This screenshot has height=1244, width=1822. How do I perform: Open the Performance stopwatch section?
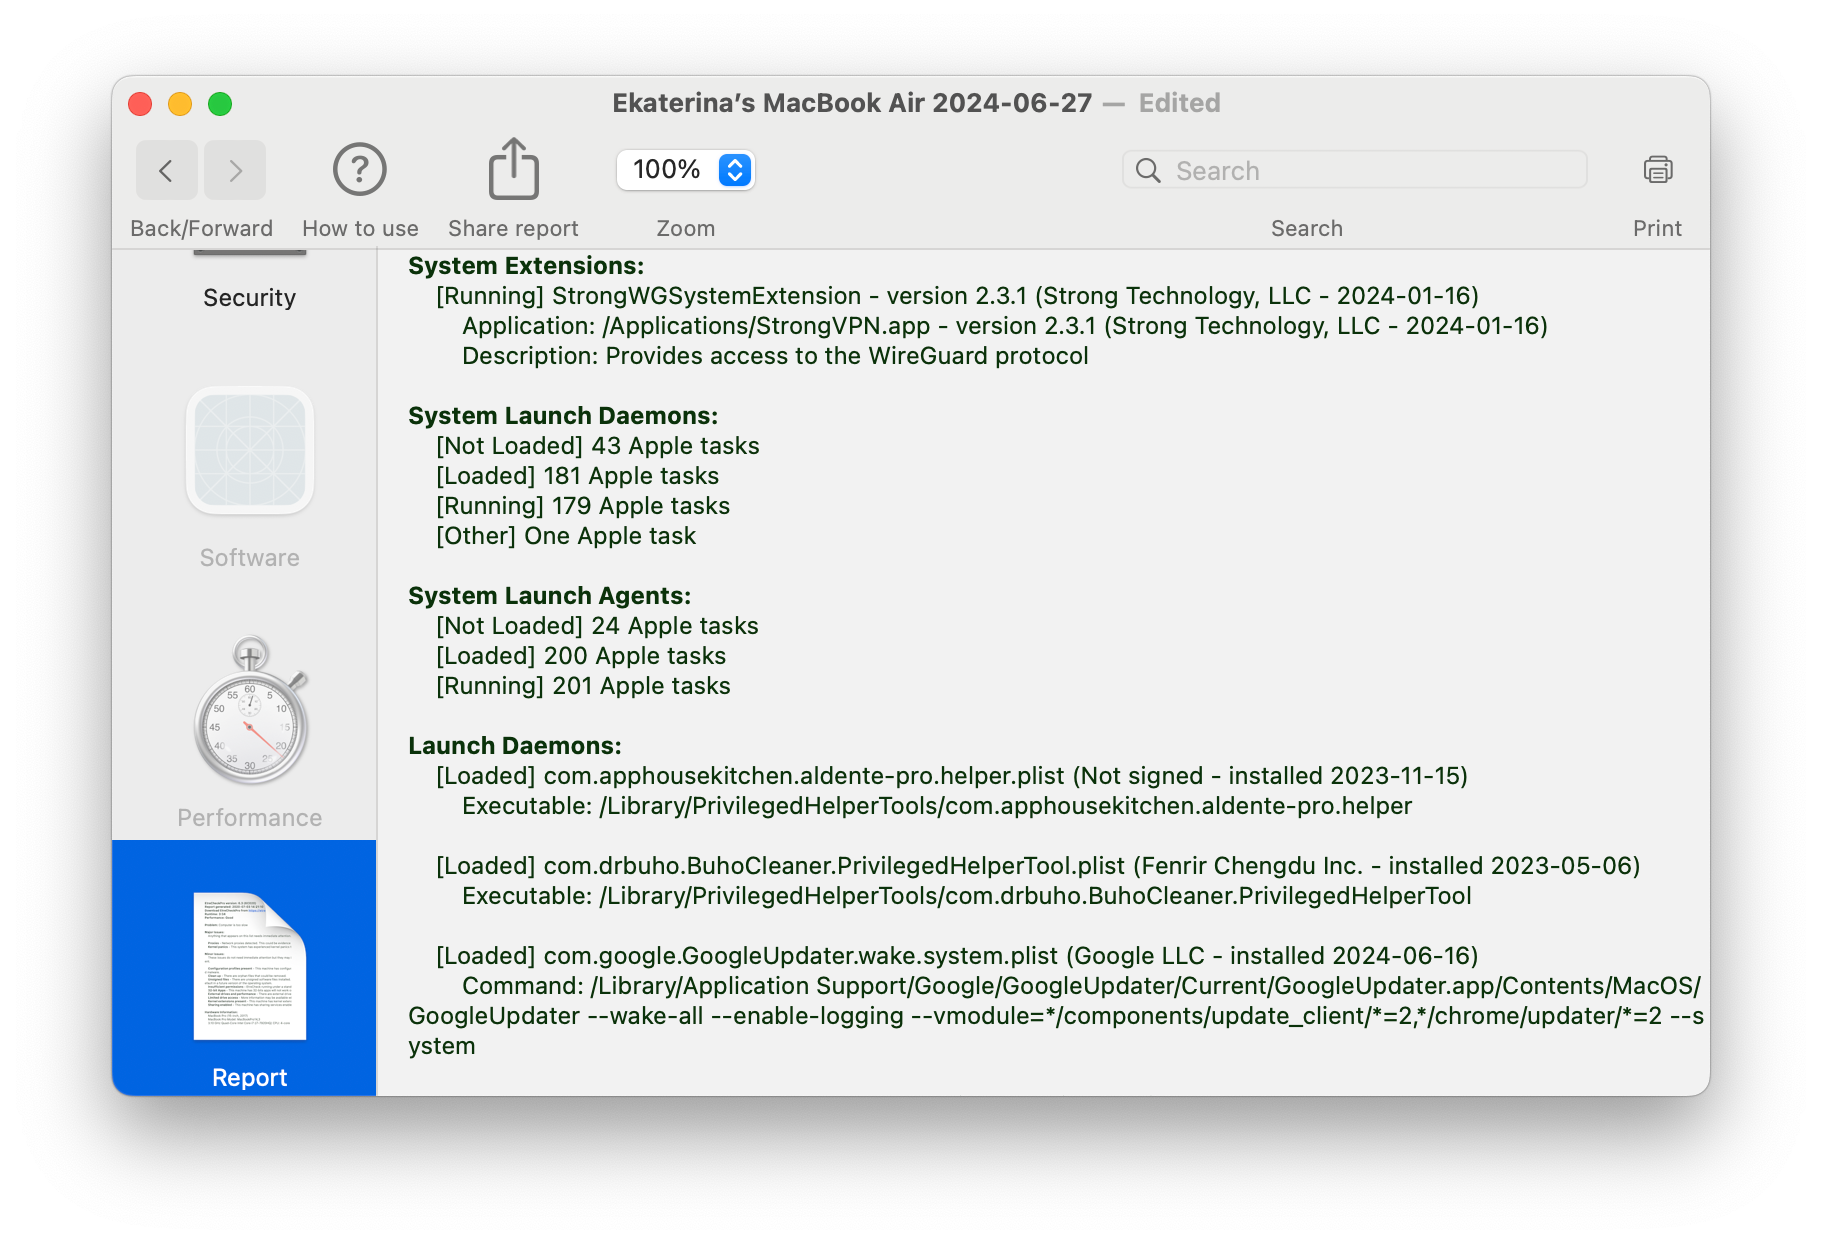click(x=250, y=711)
